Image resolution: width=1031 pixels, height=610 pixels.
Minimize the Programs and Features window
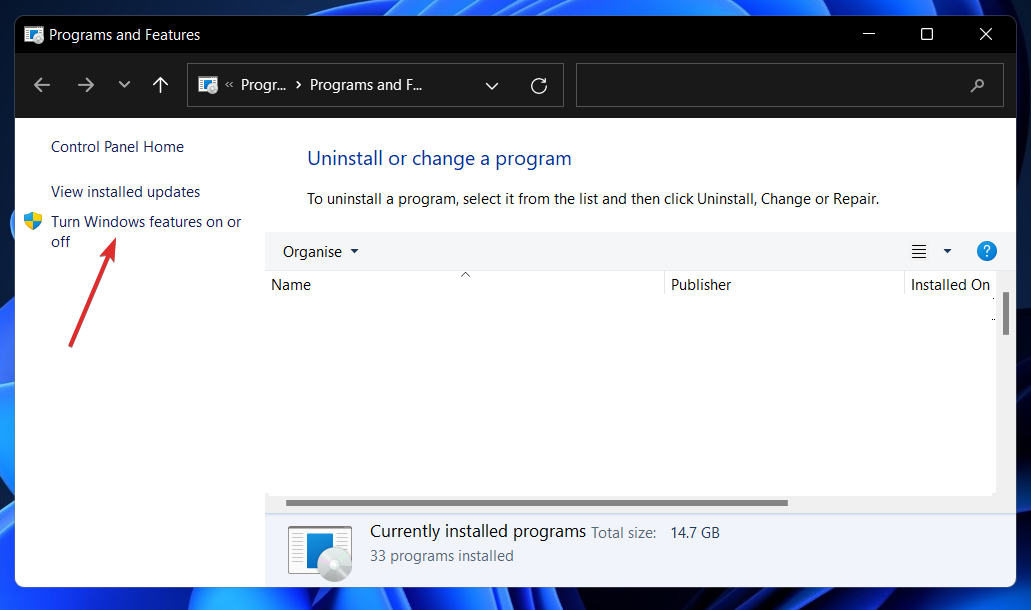click(x=869, y=34)
